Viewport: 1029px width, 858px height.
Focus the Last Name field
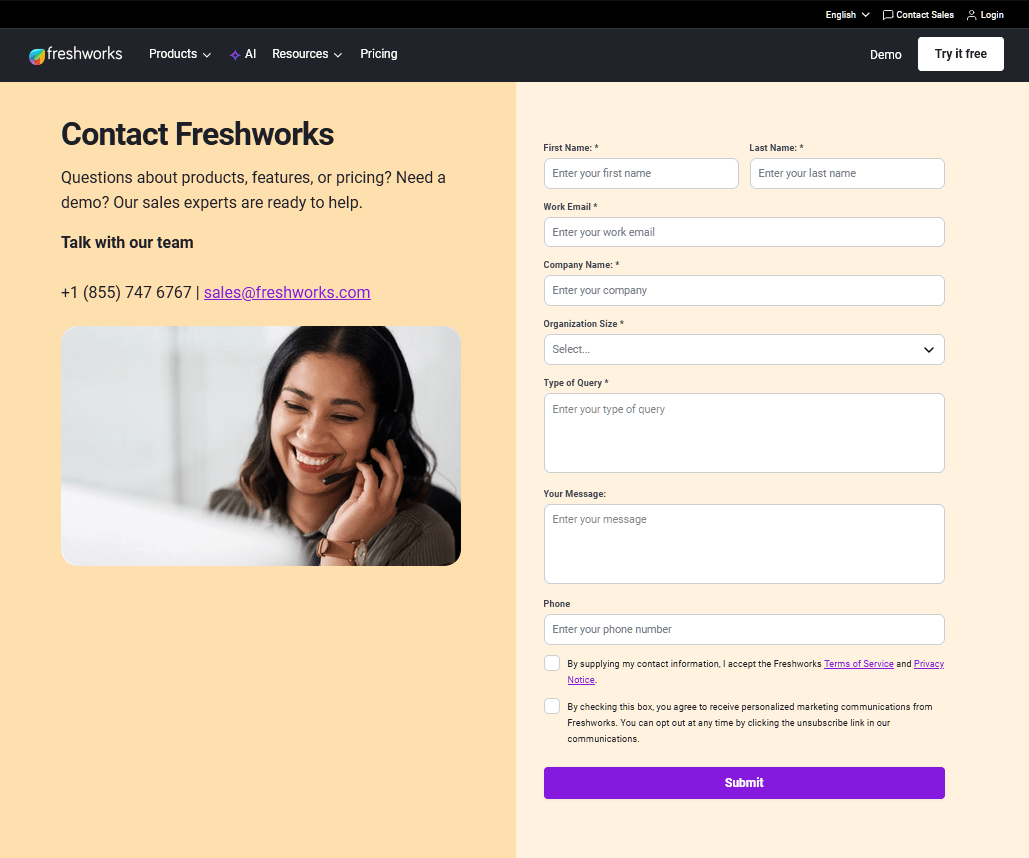pyautogui.click(x=847, y=173)
